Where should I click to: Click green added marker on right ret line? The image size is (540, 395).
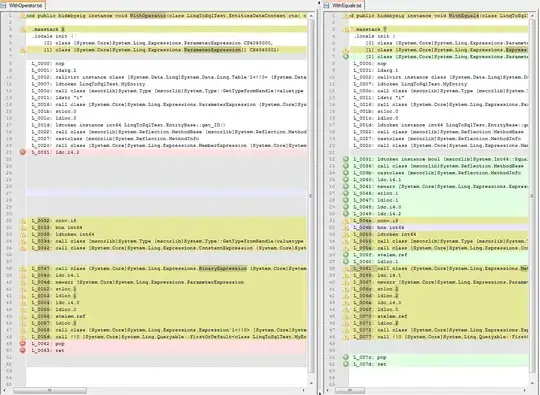pyautogui.click(x=346, y=364)
